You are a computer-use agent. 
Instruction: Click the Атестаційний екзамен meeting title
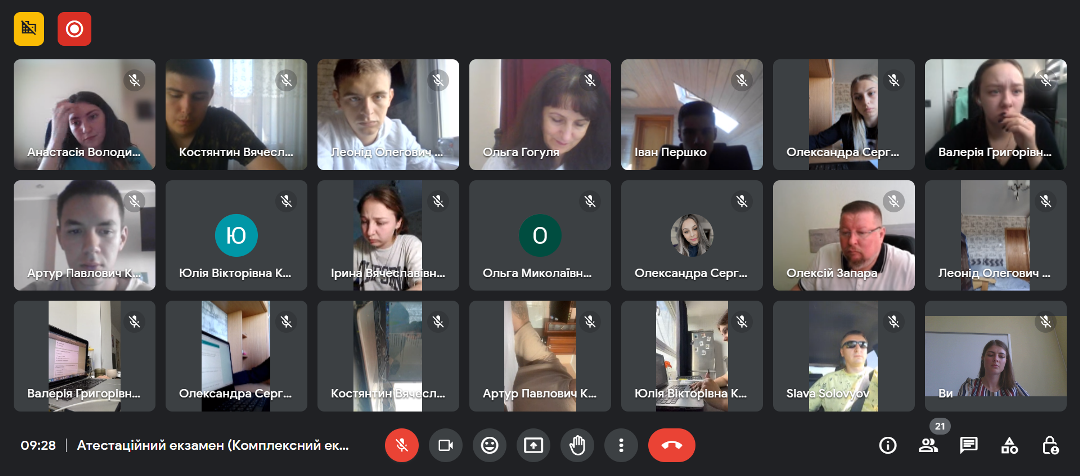tap(214, 446)
